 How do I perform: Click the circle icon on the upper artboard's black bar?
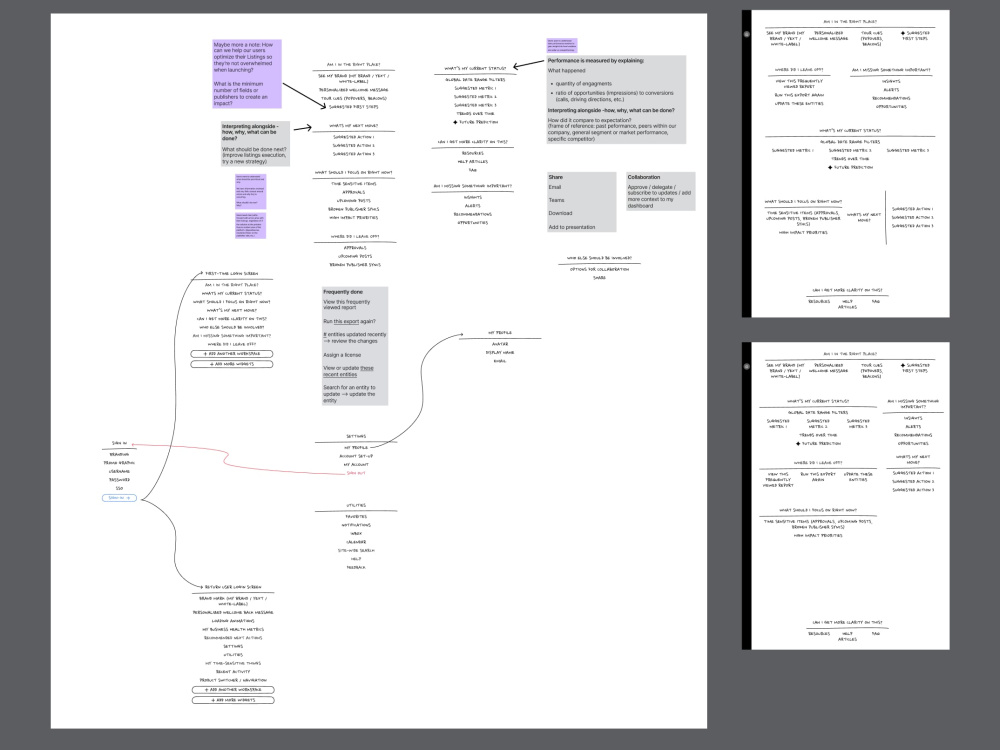[746, 34]
